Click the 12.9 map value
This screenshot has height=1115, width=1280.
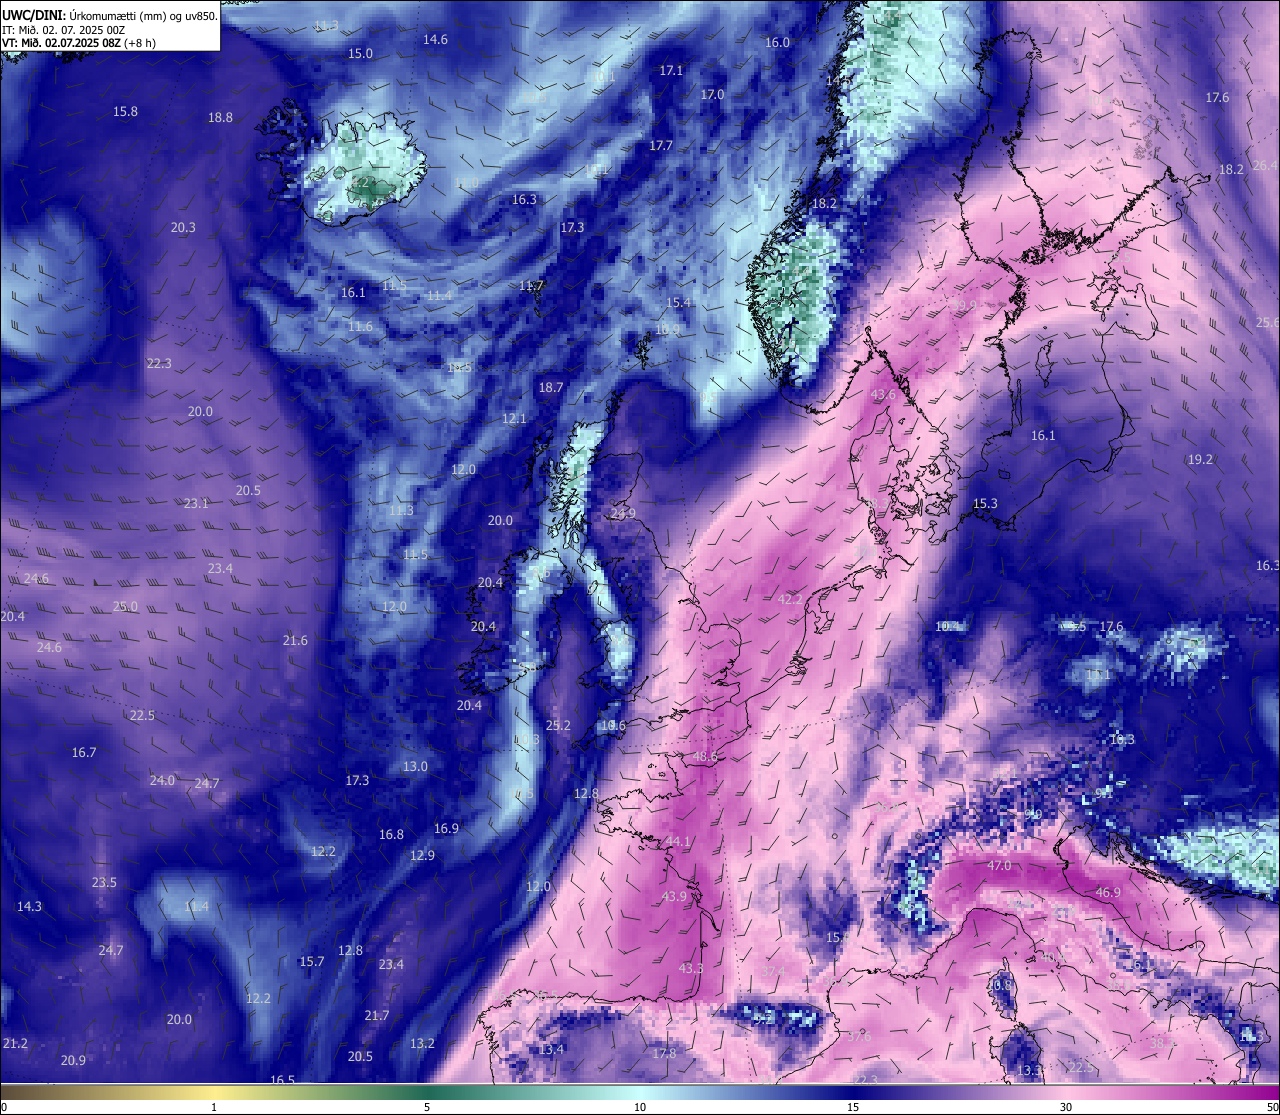[x=422, y=856]
